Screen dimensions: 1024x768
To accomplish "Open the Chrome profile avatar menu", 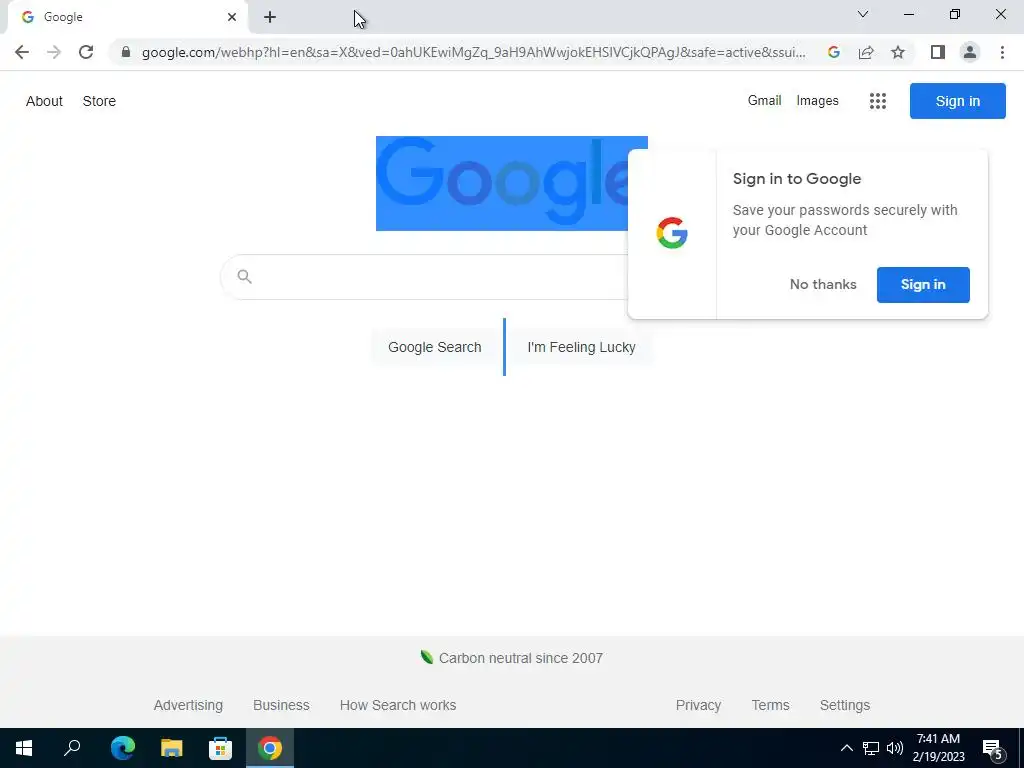I will [970, 52].
